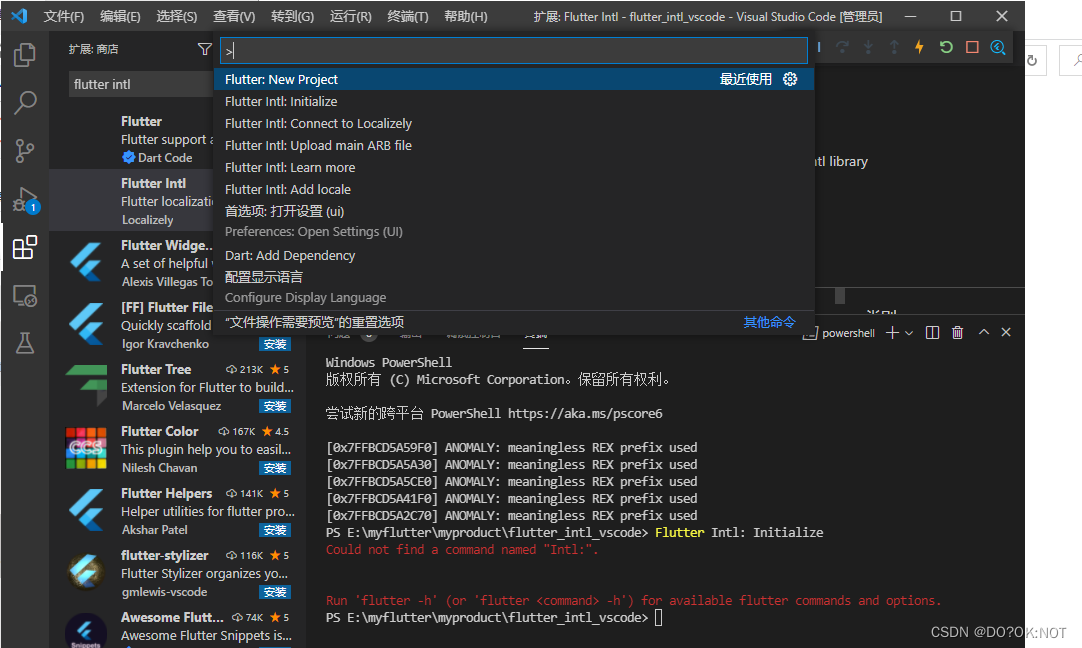Screen dimensions: 1082x648
Task: Run Flutter Intl: Initialize command
Action: [514, 101]
